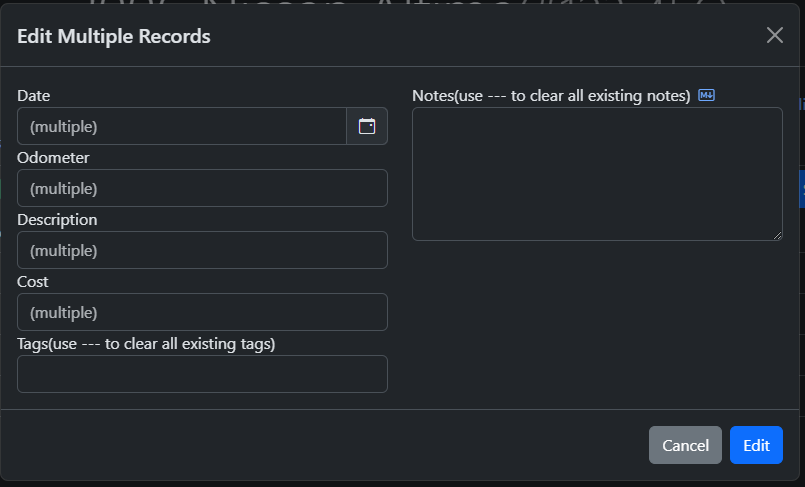The height and width of the screenshot is (487, 805).
Task: Focus the Odometer input field
Action: coord(202,188)
